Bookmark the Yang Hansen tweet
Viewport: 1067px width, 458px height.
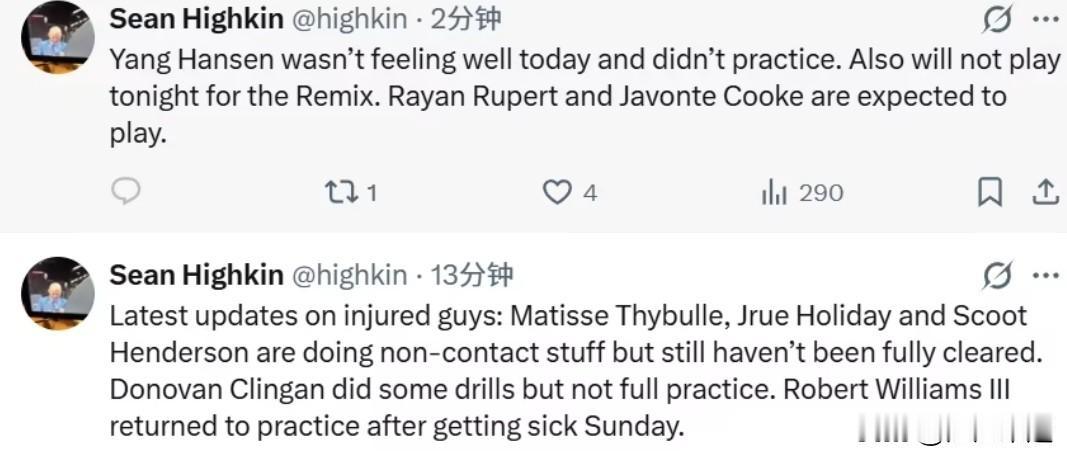coord(989,192)
